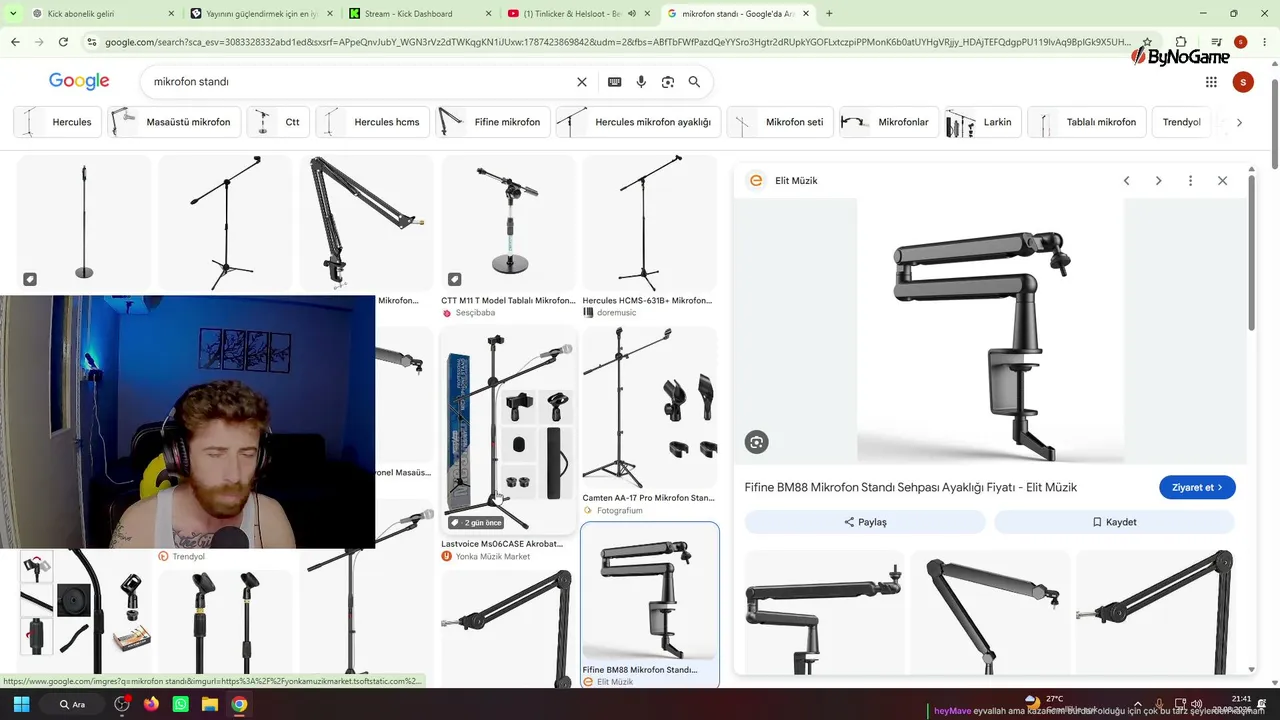
Task: Reload the current Google page
Action: click(63, 42)
